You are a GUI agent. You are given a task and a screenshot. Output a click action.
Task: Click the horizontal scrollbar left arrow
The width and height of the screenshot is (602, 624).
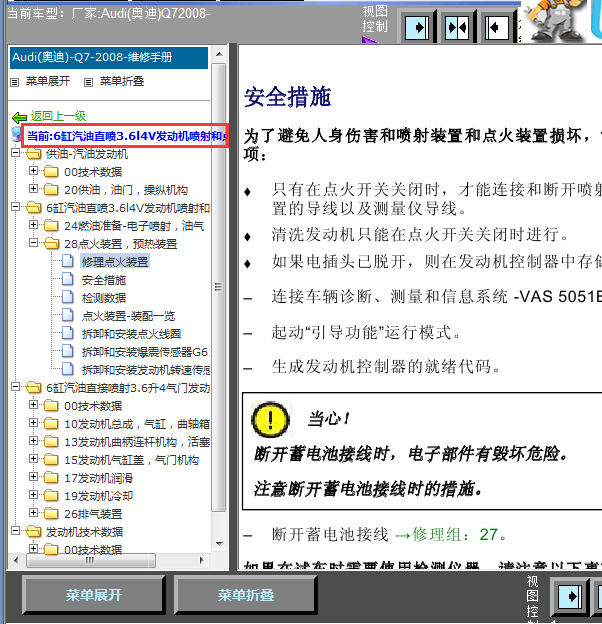coord(16,560)
